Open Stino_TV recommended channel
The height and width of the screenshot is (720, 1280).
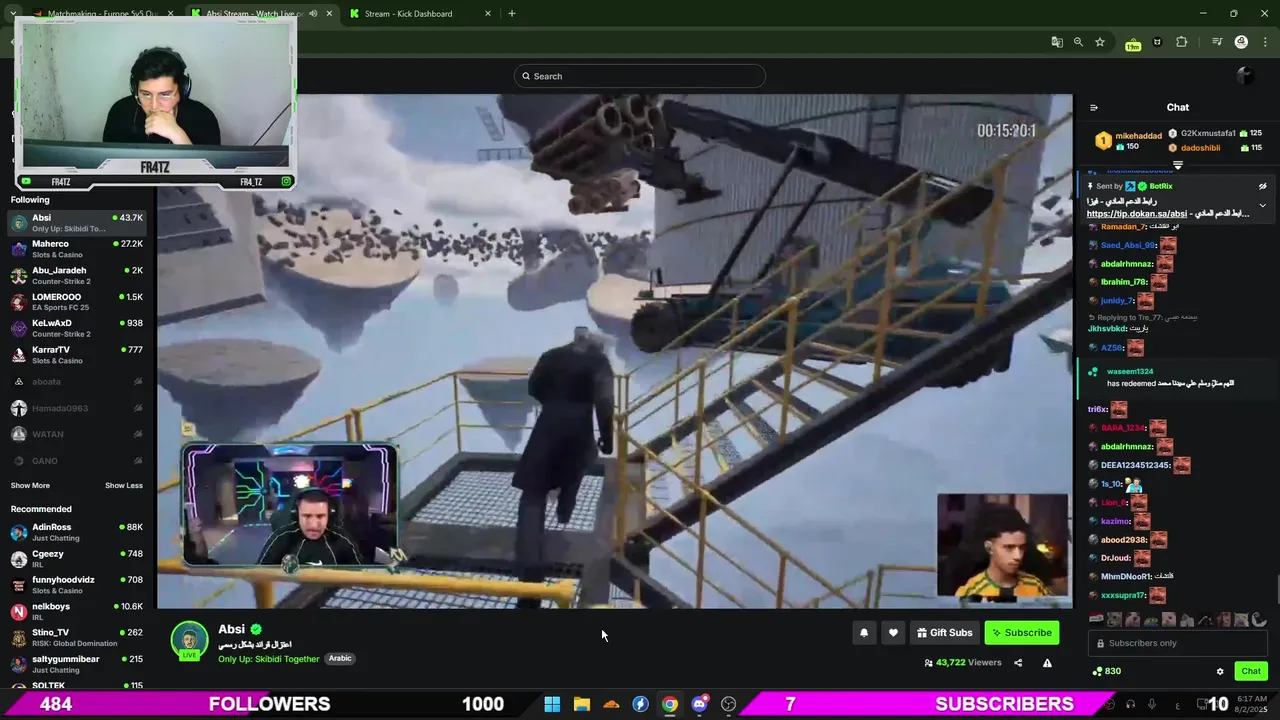[78, 638]
